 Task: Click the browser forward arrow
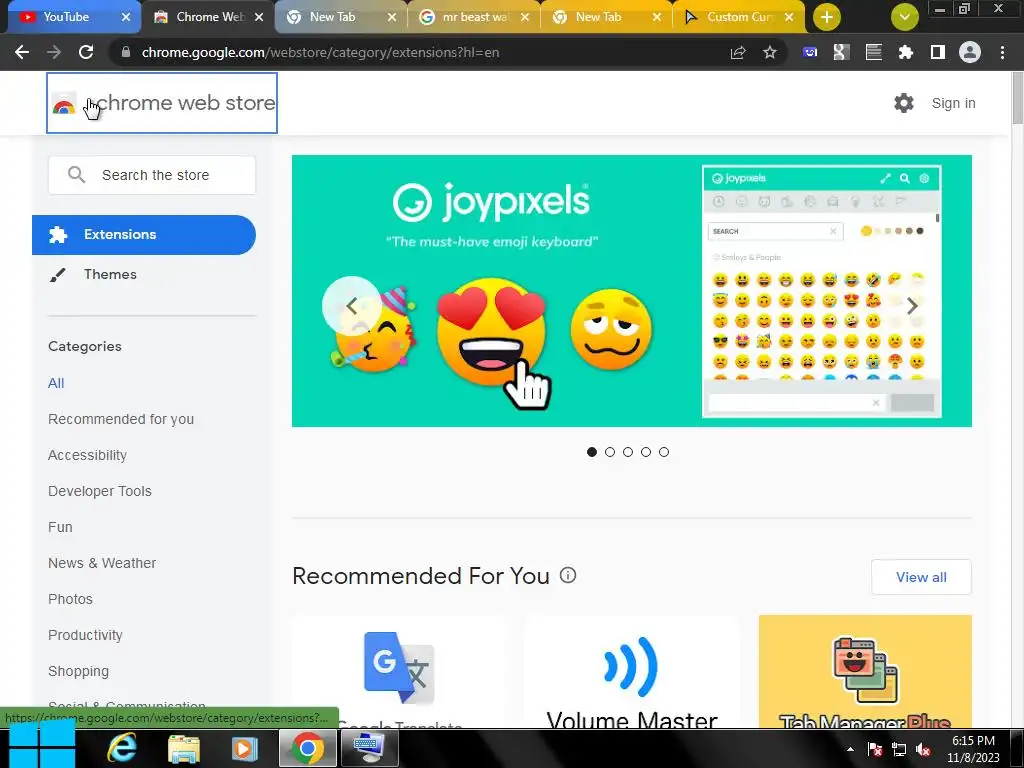coord(54,52)
